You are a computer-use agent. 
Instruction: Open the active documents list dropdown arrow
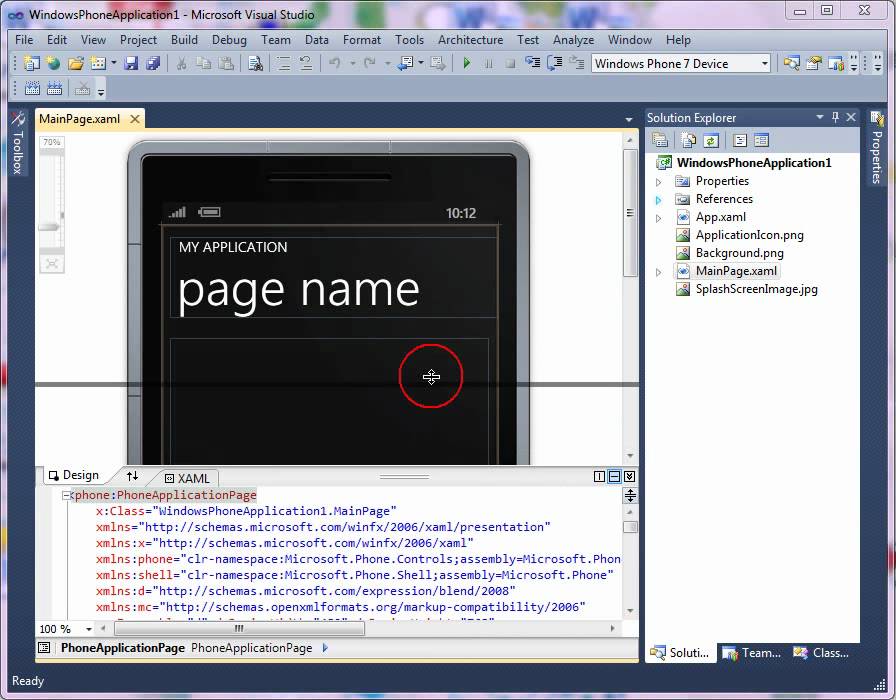click(629, 119)
